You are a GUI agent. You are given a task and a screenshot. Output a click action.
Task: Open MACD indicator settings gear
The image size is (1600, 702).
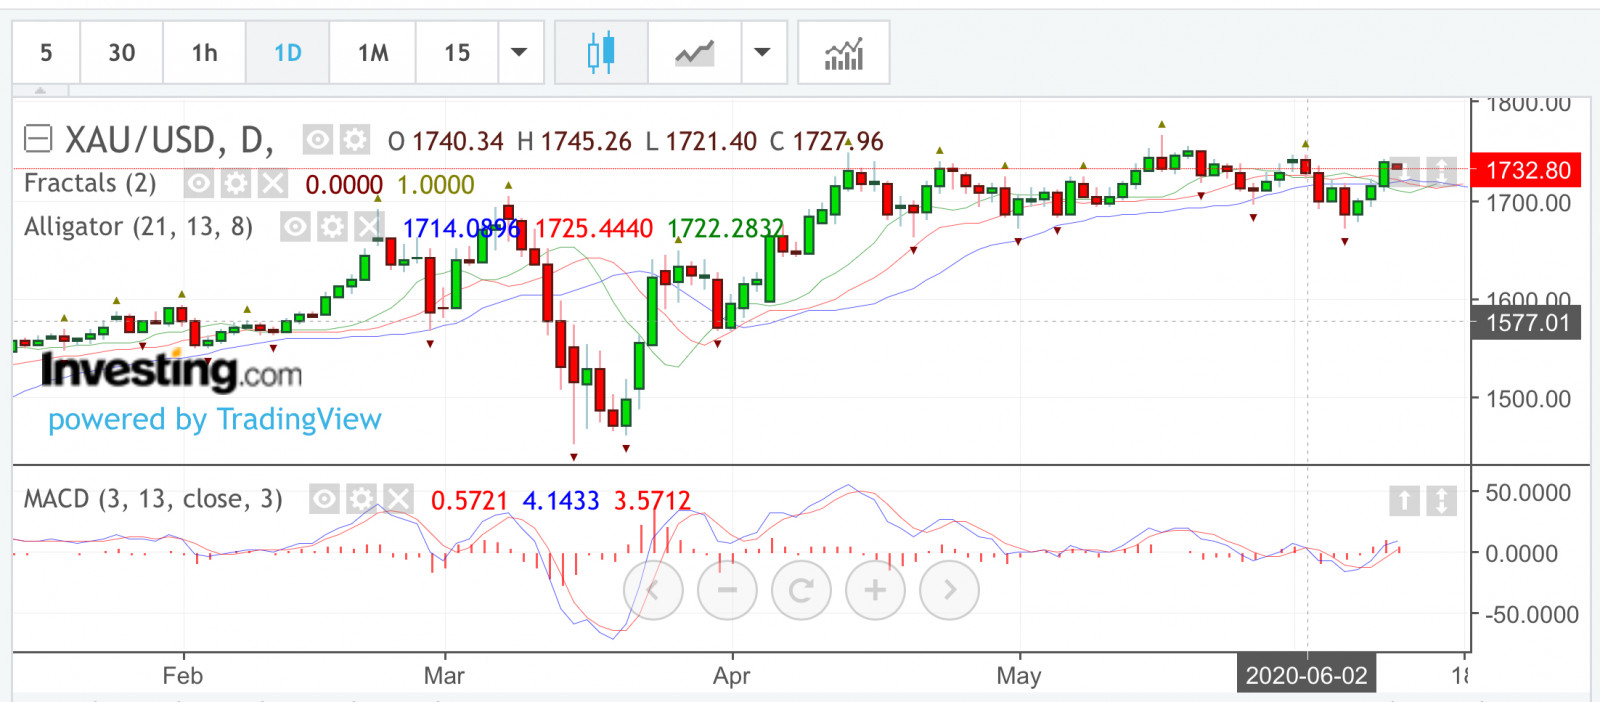(361, 499)
